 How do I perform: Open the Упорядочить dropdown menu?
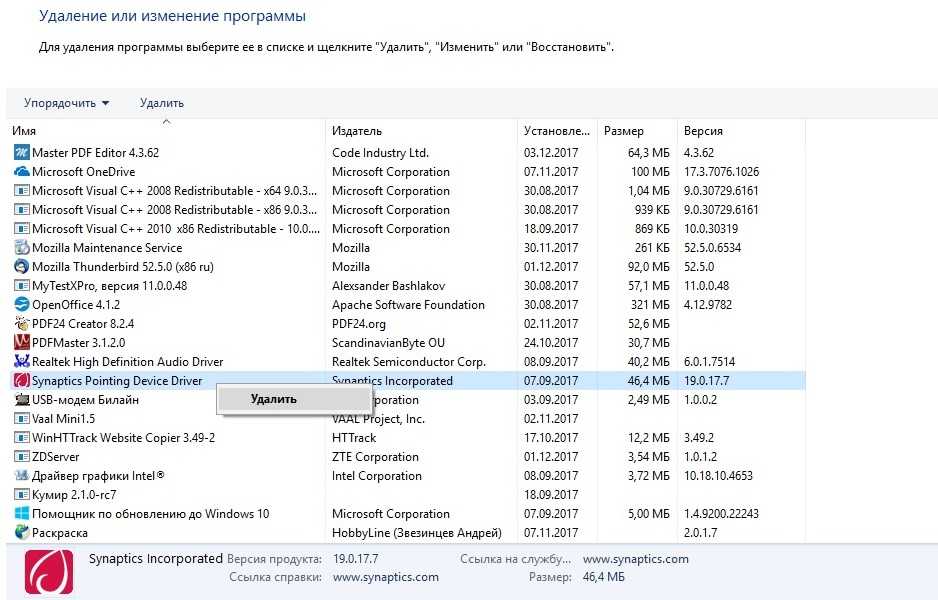pyautogui.click(x=66, y=103)
